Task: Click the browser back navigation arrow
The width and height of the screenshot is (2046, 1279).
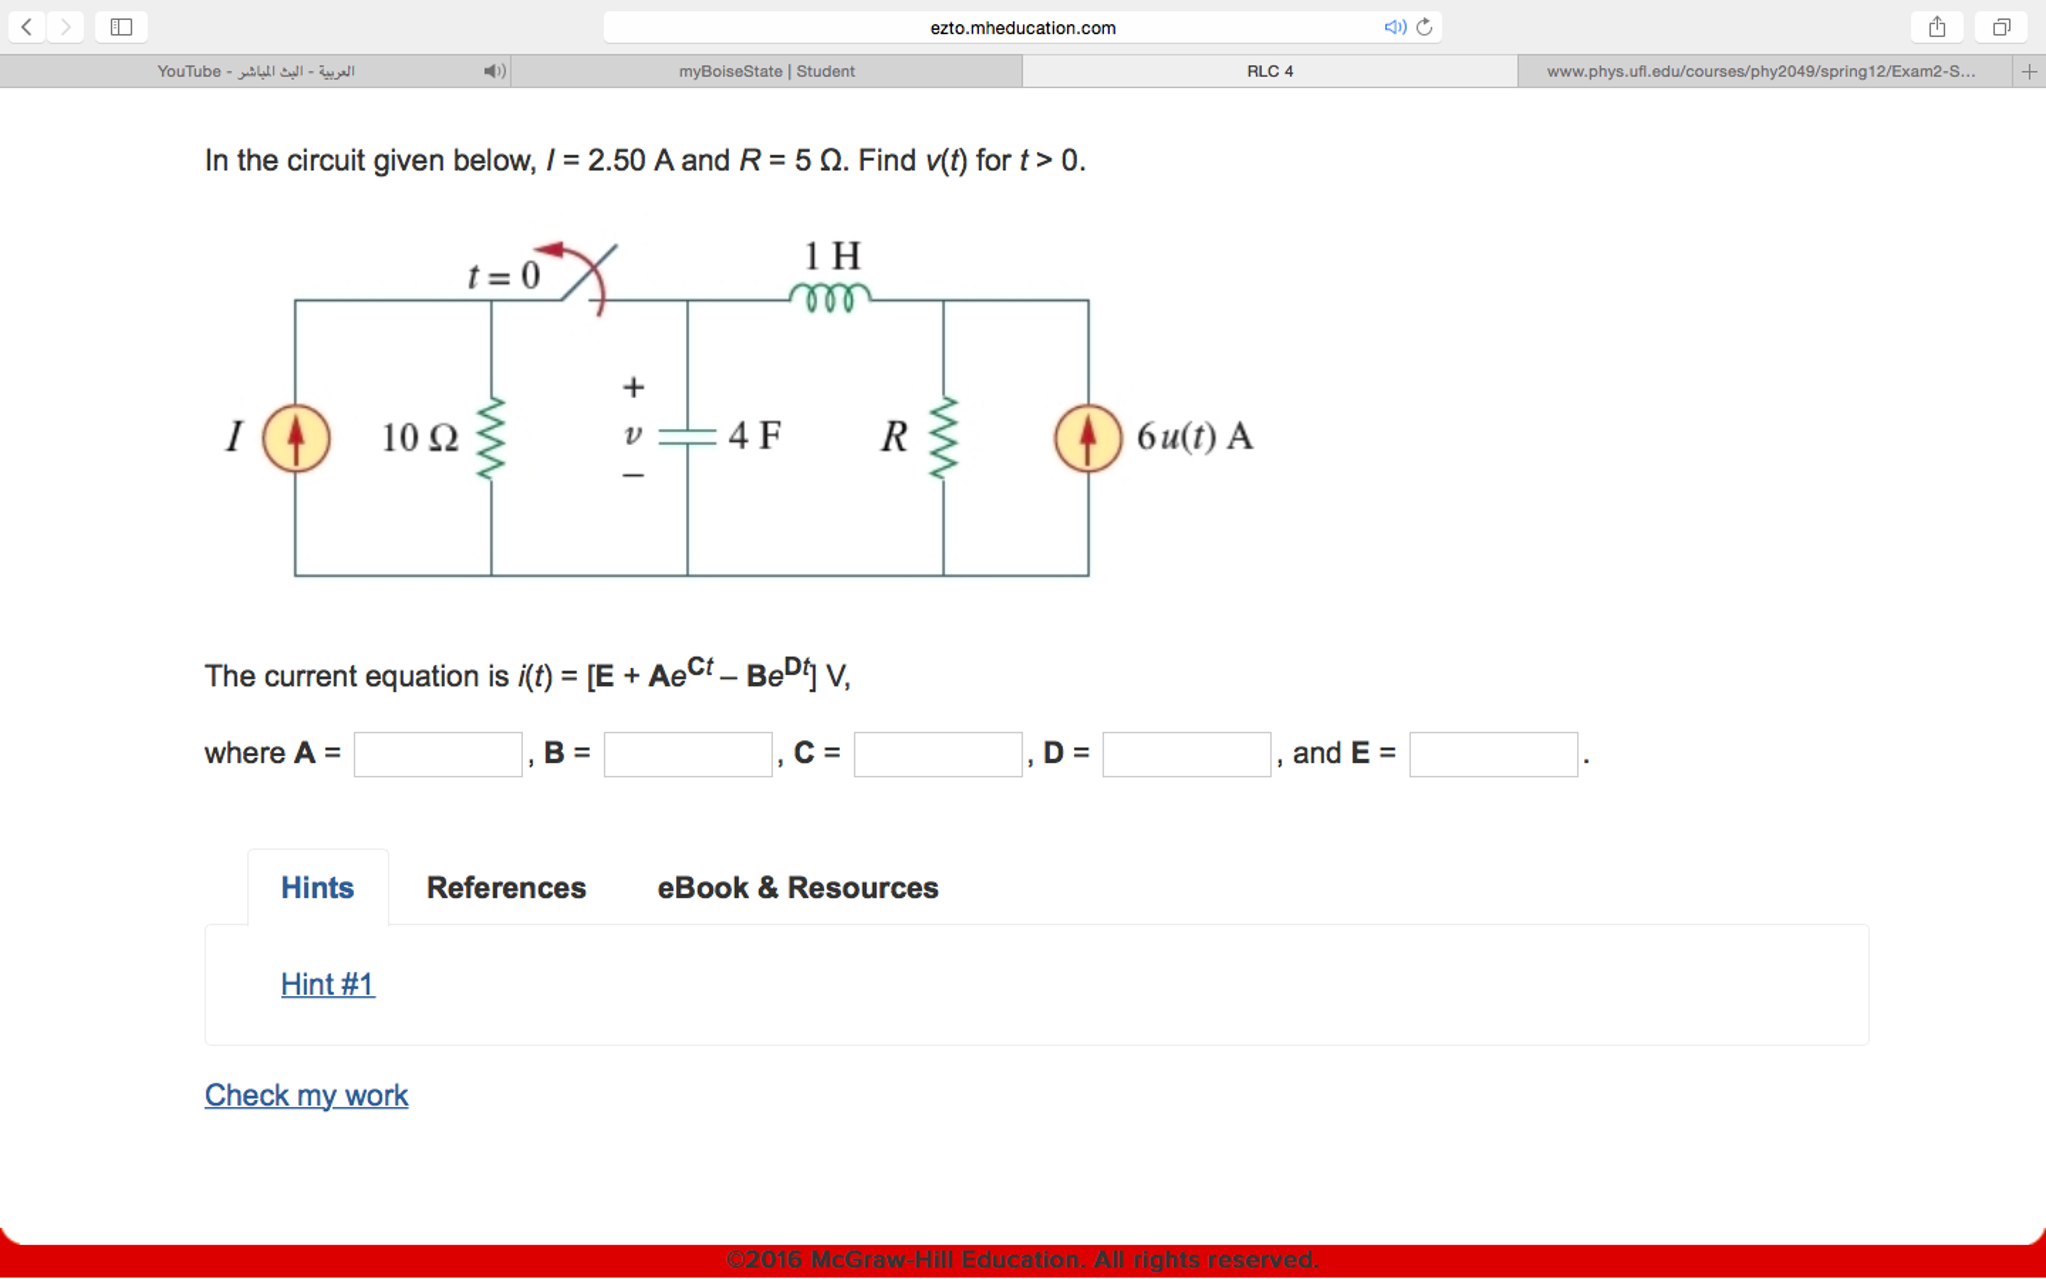Action: tap(27, 29)
